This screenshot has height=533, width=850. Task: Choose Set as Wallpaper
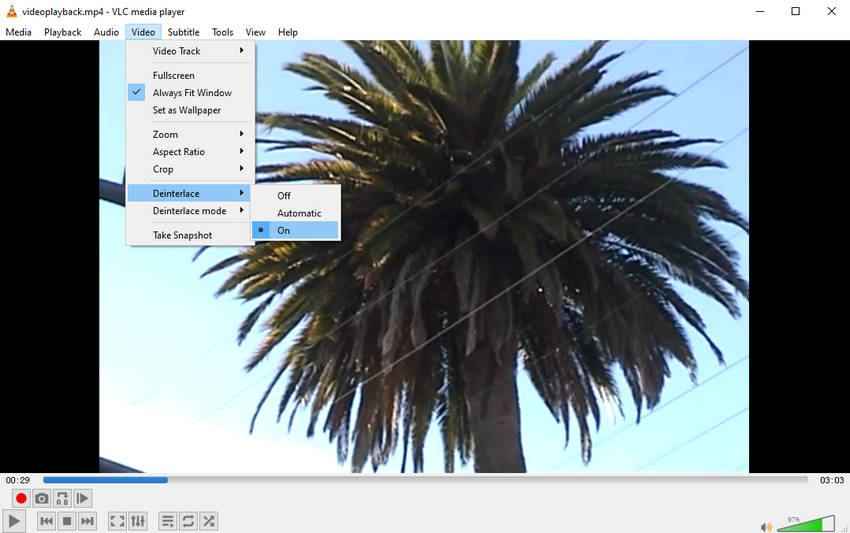point(190,110)
